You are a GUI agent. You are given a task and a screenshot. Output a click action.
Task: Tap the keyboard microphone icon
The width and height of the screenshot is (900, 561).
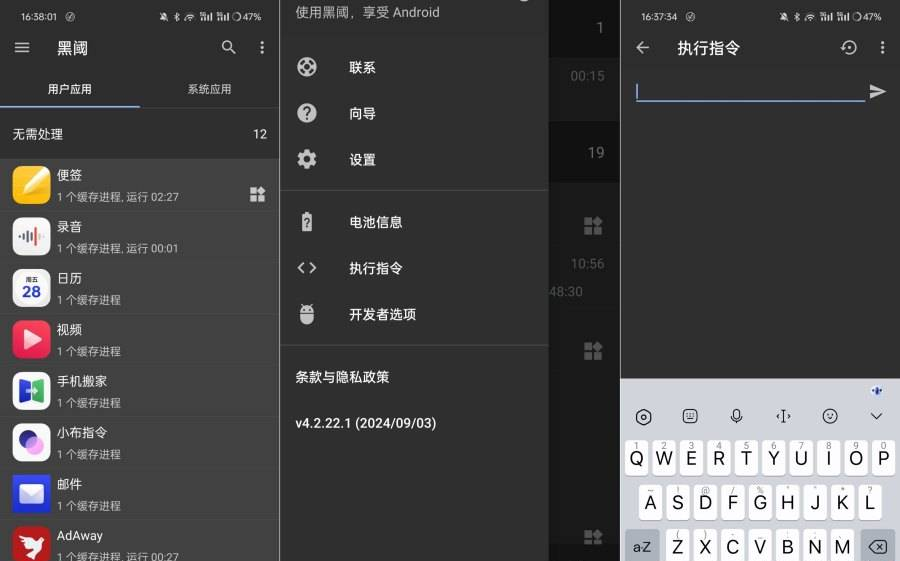(x=736, y=416)
